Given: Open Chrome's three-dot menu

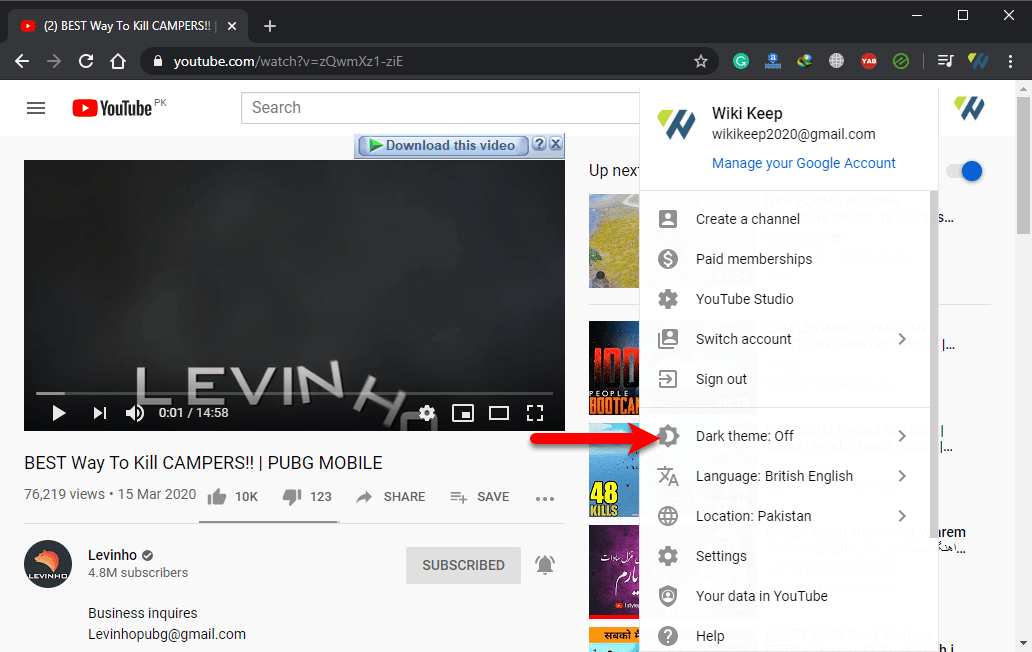Looking at the screenshot, I should click(1010, 61).
